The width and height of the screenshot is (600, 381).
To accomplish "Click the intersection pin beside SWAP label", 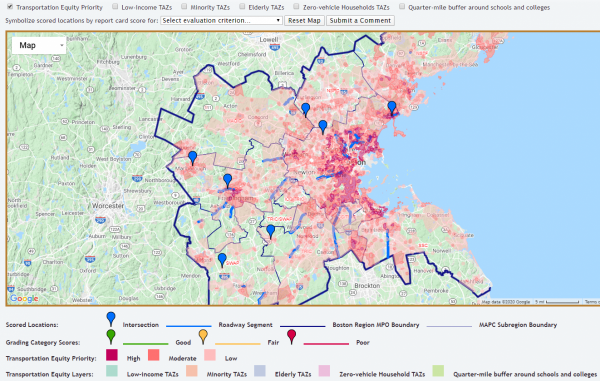I will [x=222, y=259].
